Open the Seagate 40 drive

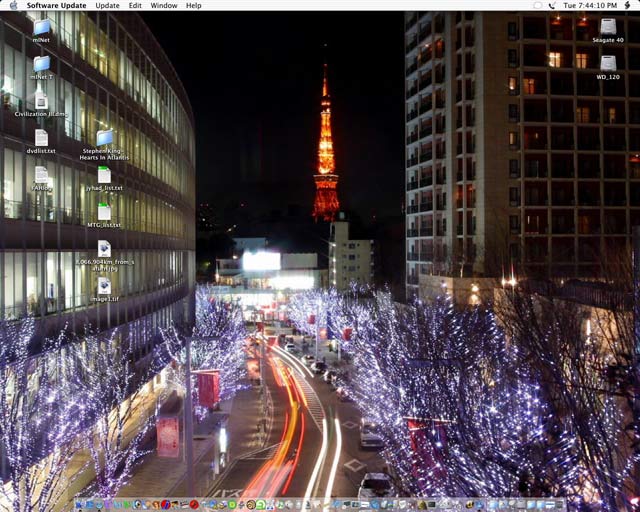click(x=608, y=27)
